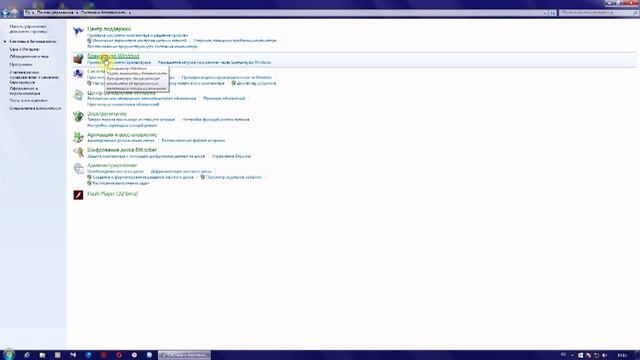This screenshot has width=640, height=360.
Task: Select Специальные возможности in the sidebar
Action: [x=35, y=108]
